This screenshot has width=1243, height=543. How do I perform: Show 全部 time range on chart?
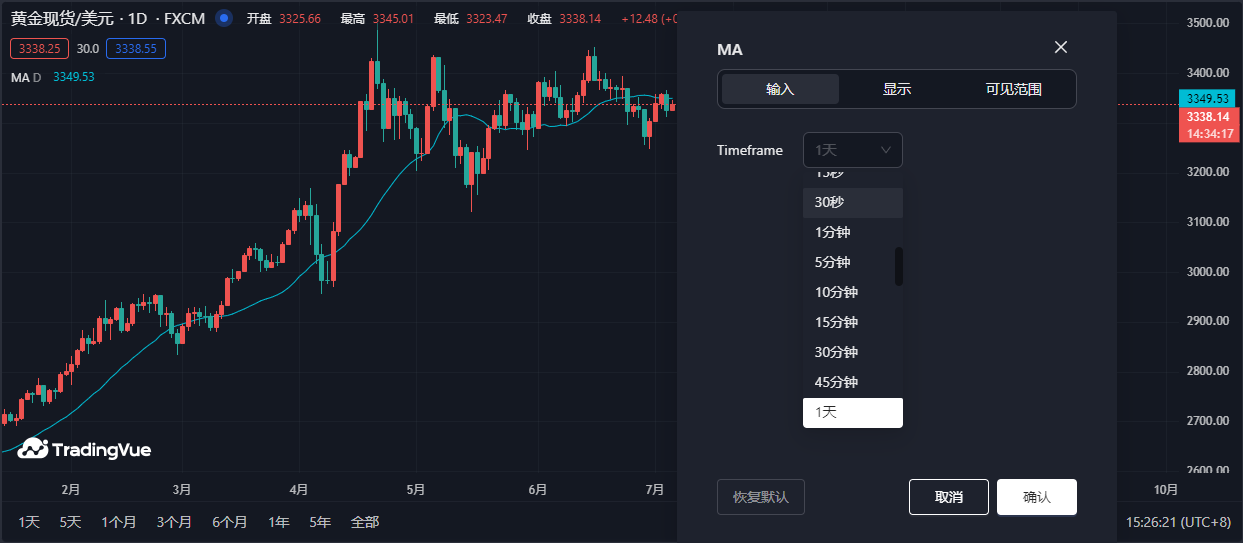tap(365, 522)
